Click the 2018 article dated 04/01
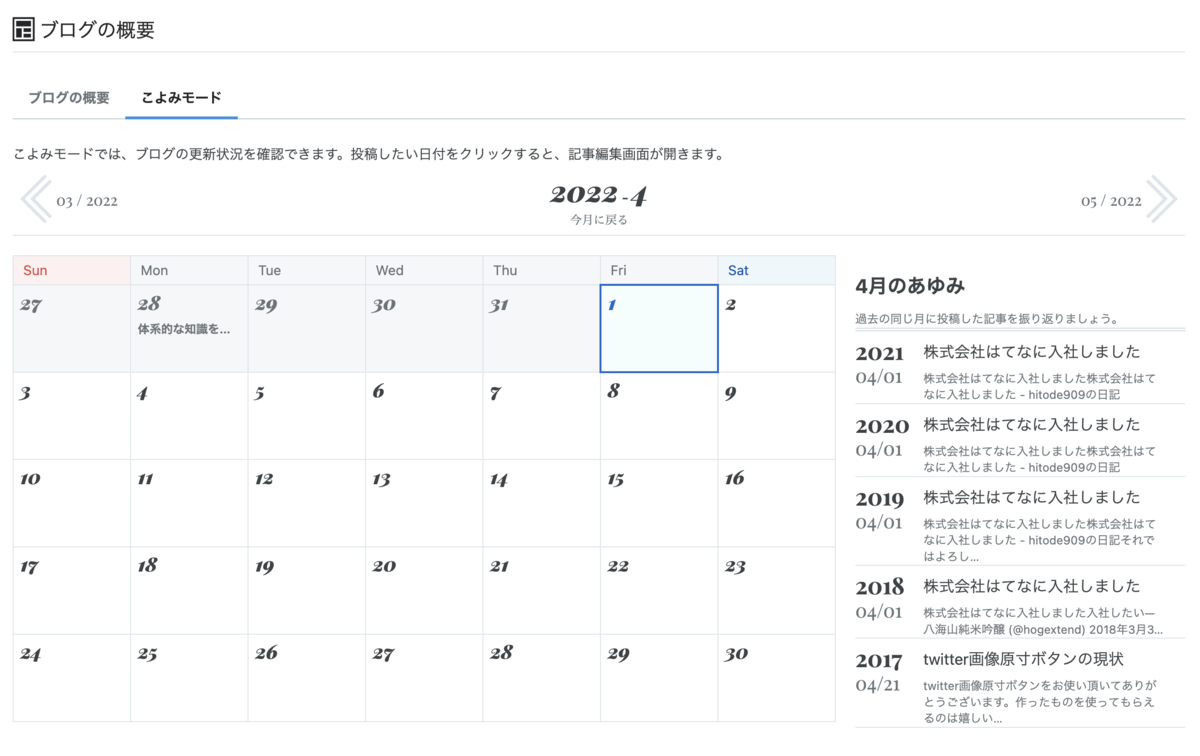The height and width of the screenshot is (756, 1200). pyautogui.click(x=1031, y=586)
